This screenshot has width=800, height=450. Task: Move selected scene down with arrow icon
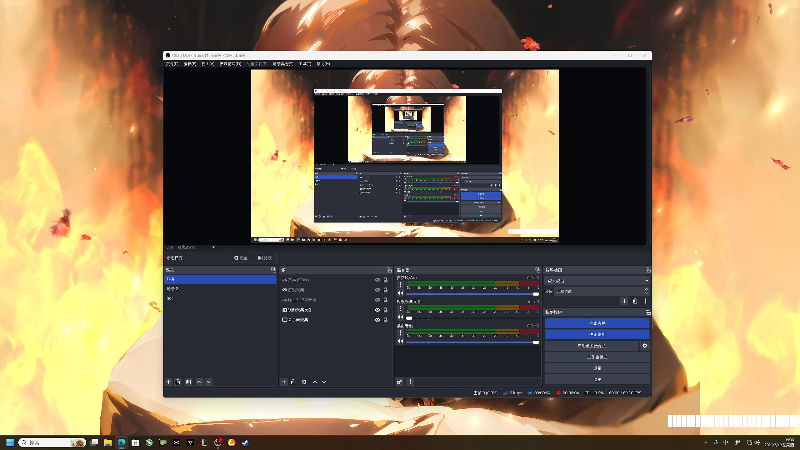coord(209,382)
